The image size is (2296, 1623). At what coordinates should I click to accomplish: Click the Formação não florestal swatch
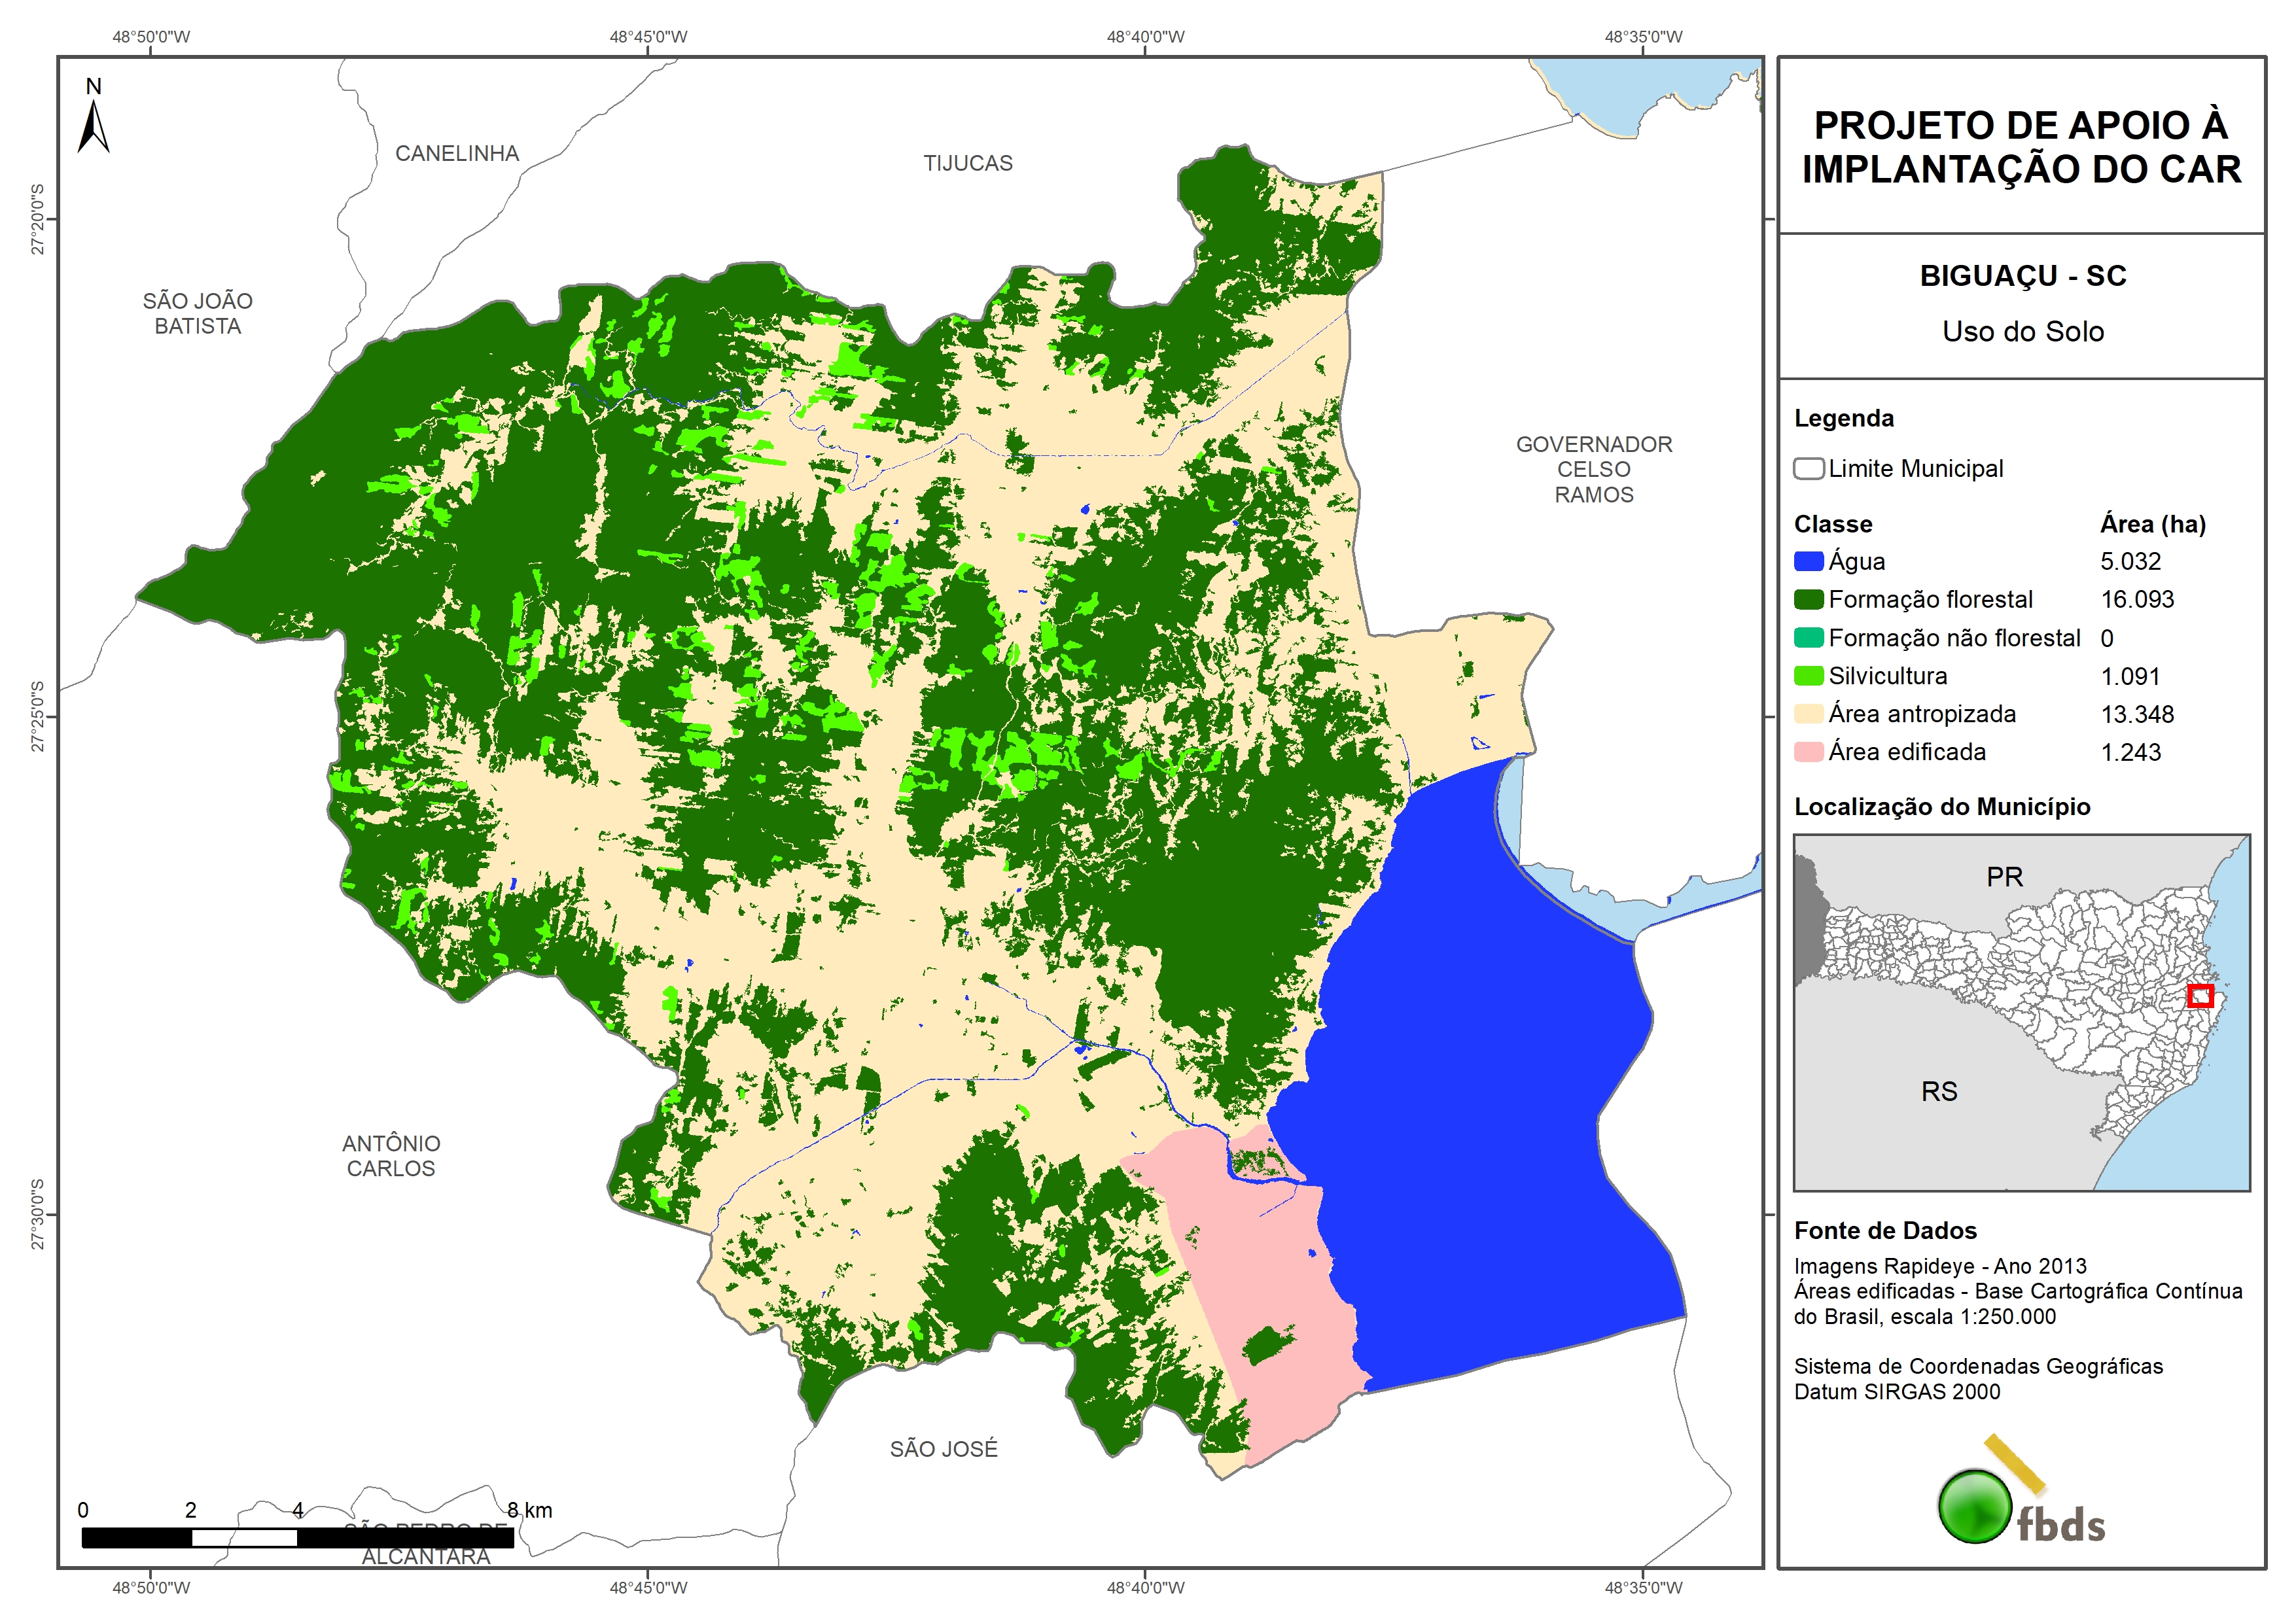[1808, 638]
